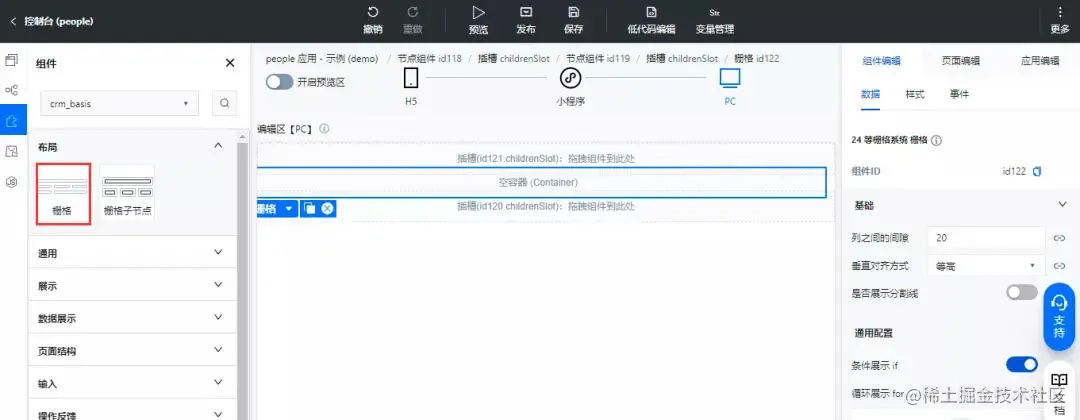Select the H5 device icon

(x=411, y=78)
